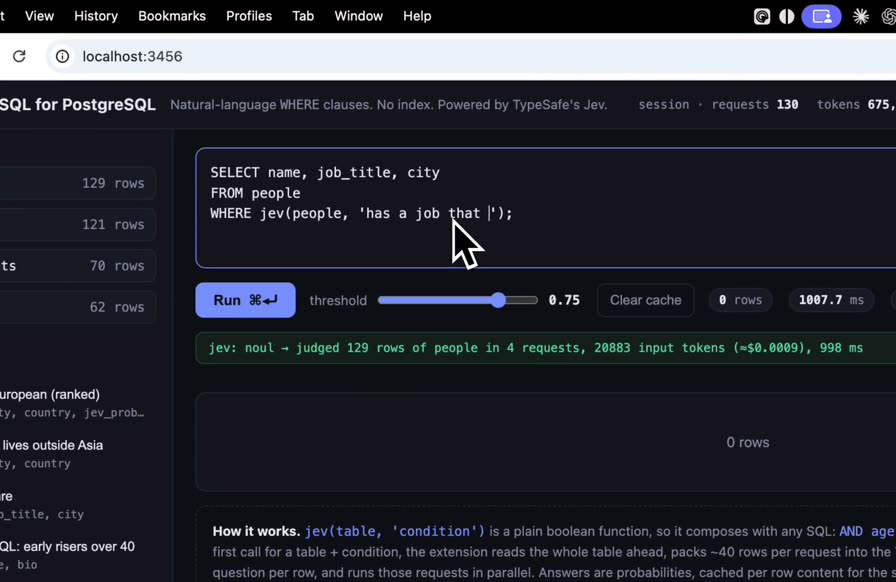Run the query with the Run button
Viewport: 896px width, 582px height.
click(x=246, y=300)
